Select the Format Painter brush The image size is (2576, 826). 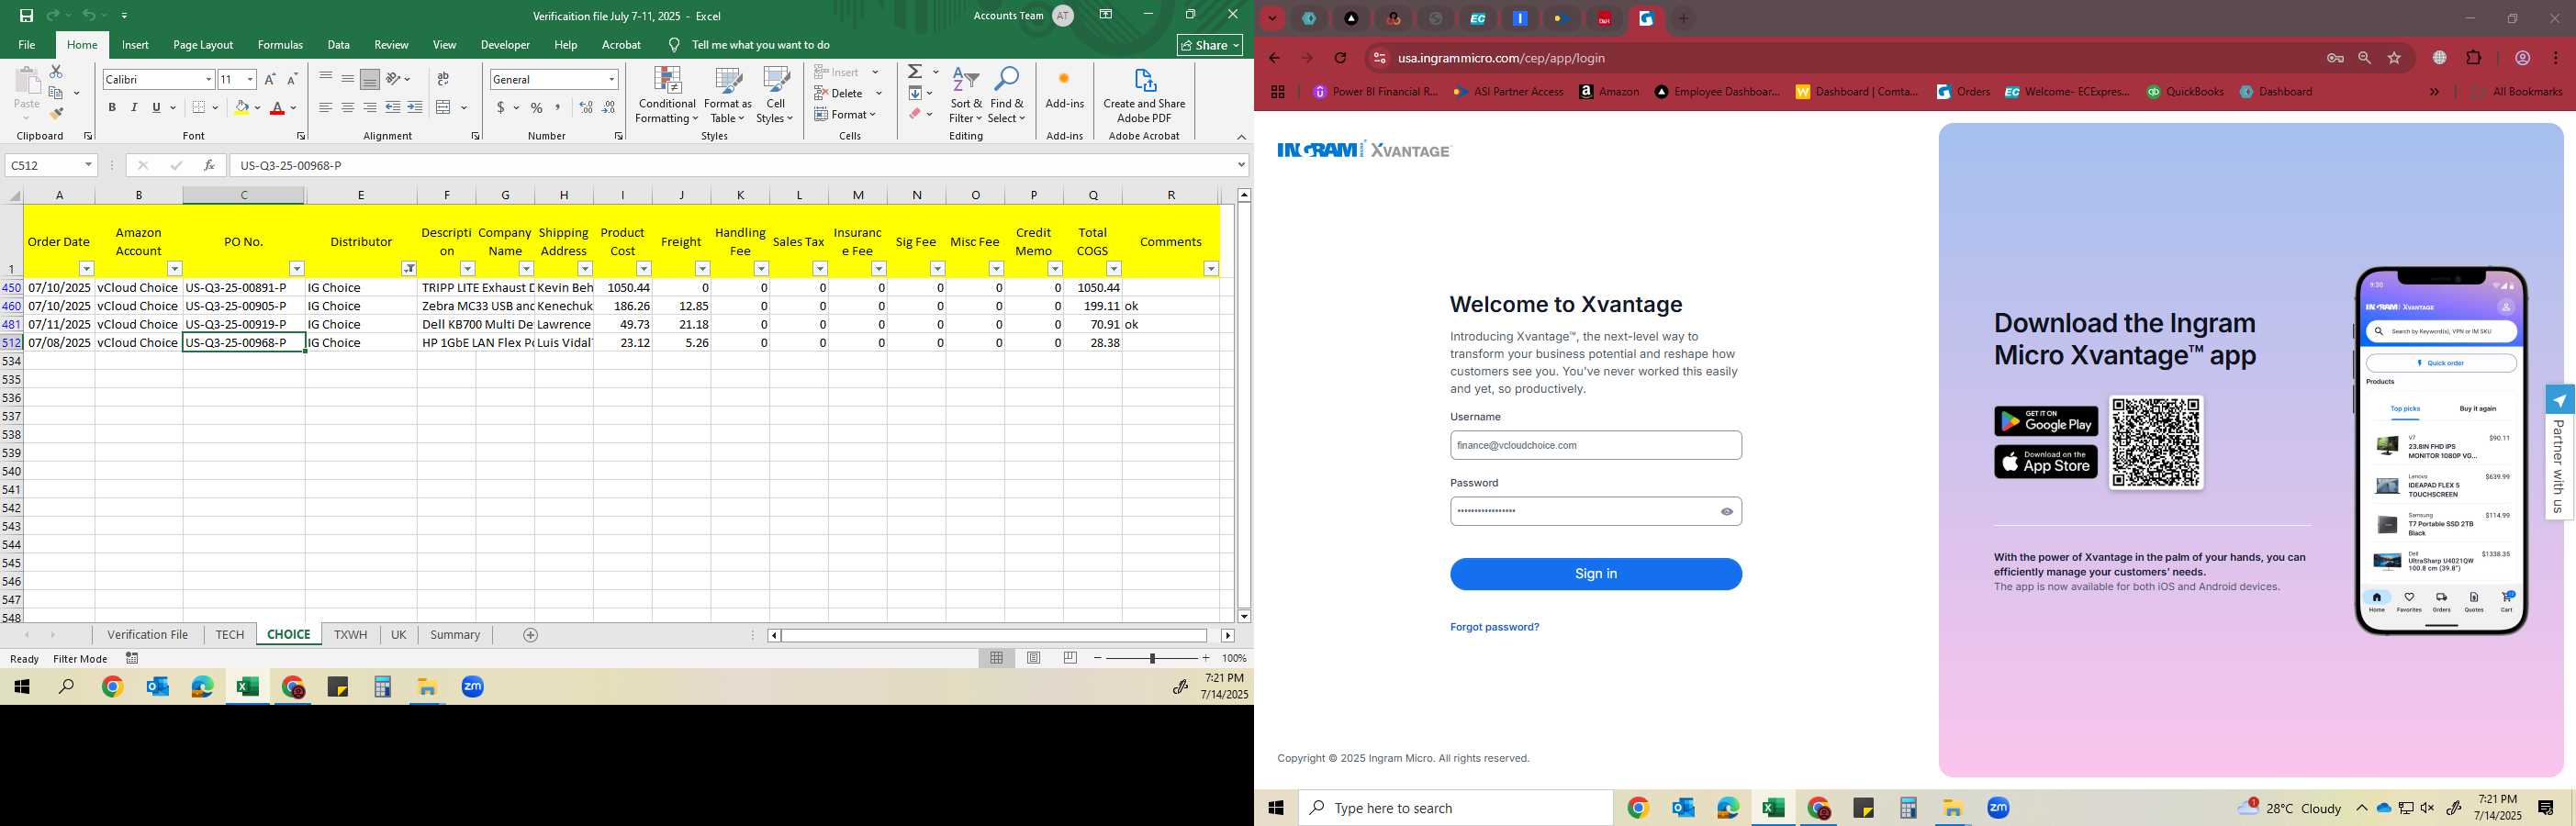tap(56, 113)
